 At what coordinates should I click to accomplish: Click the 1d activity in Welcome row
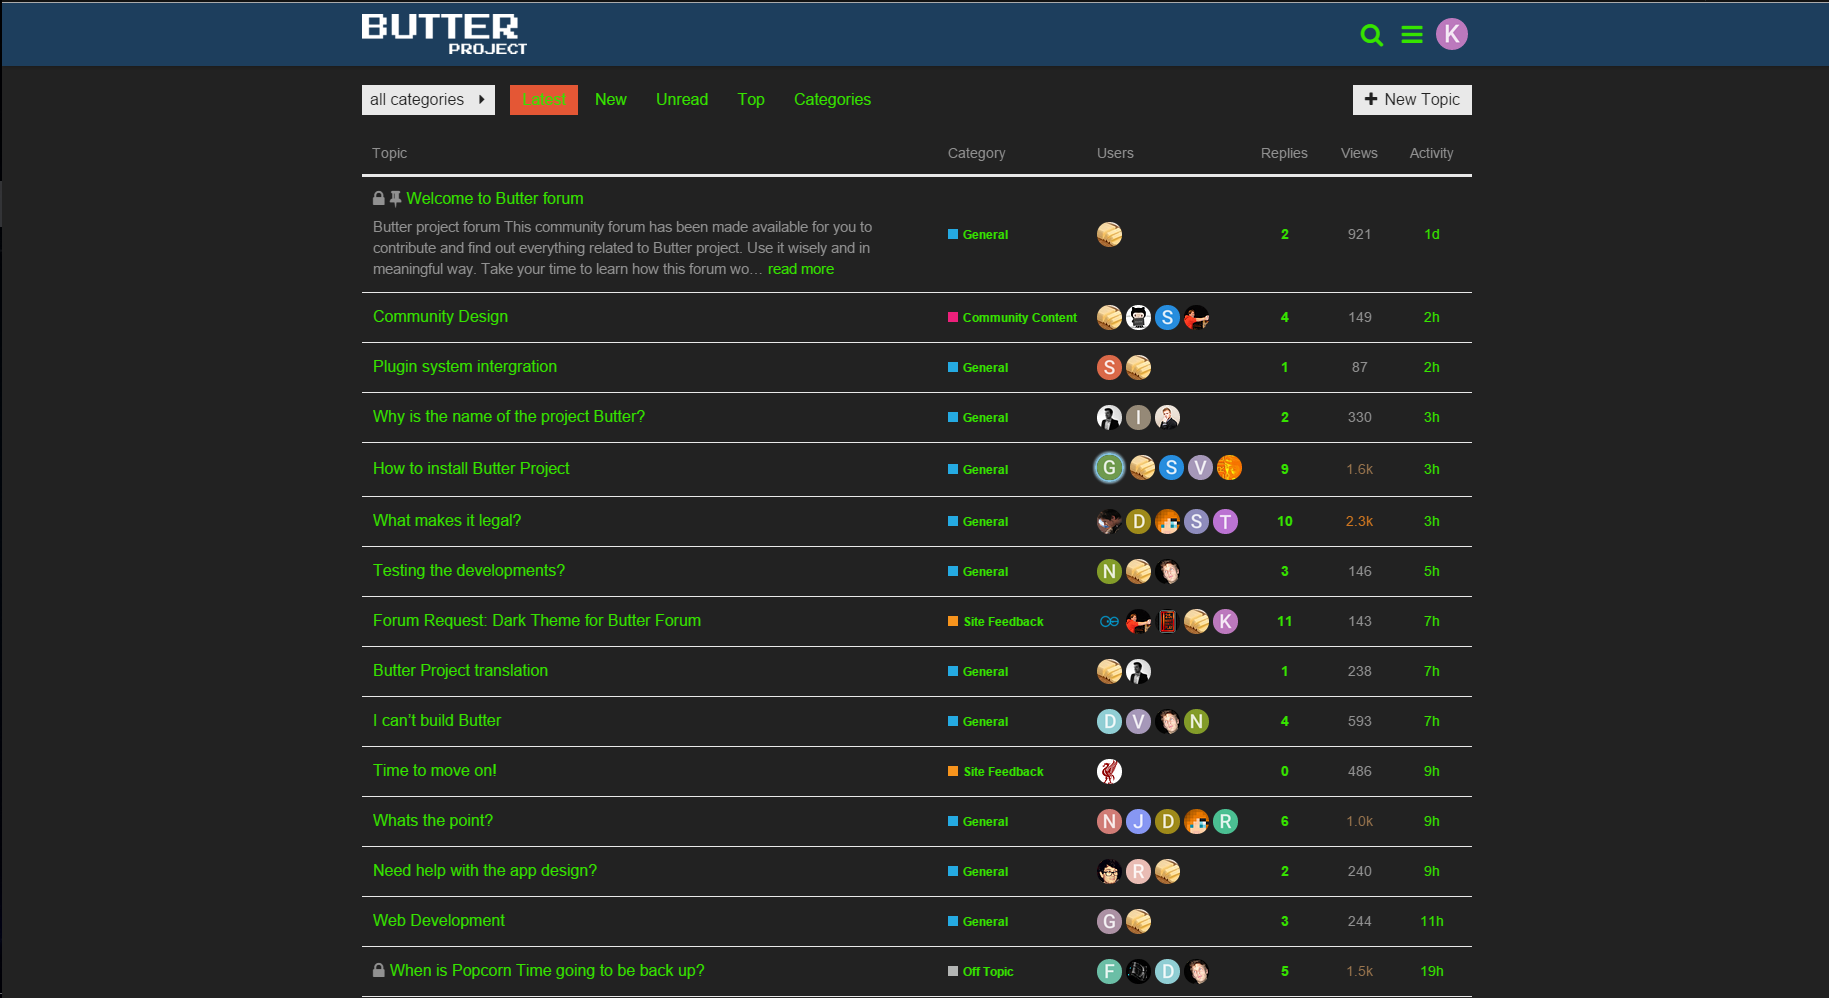(1432, 234)
